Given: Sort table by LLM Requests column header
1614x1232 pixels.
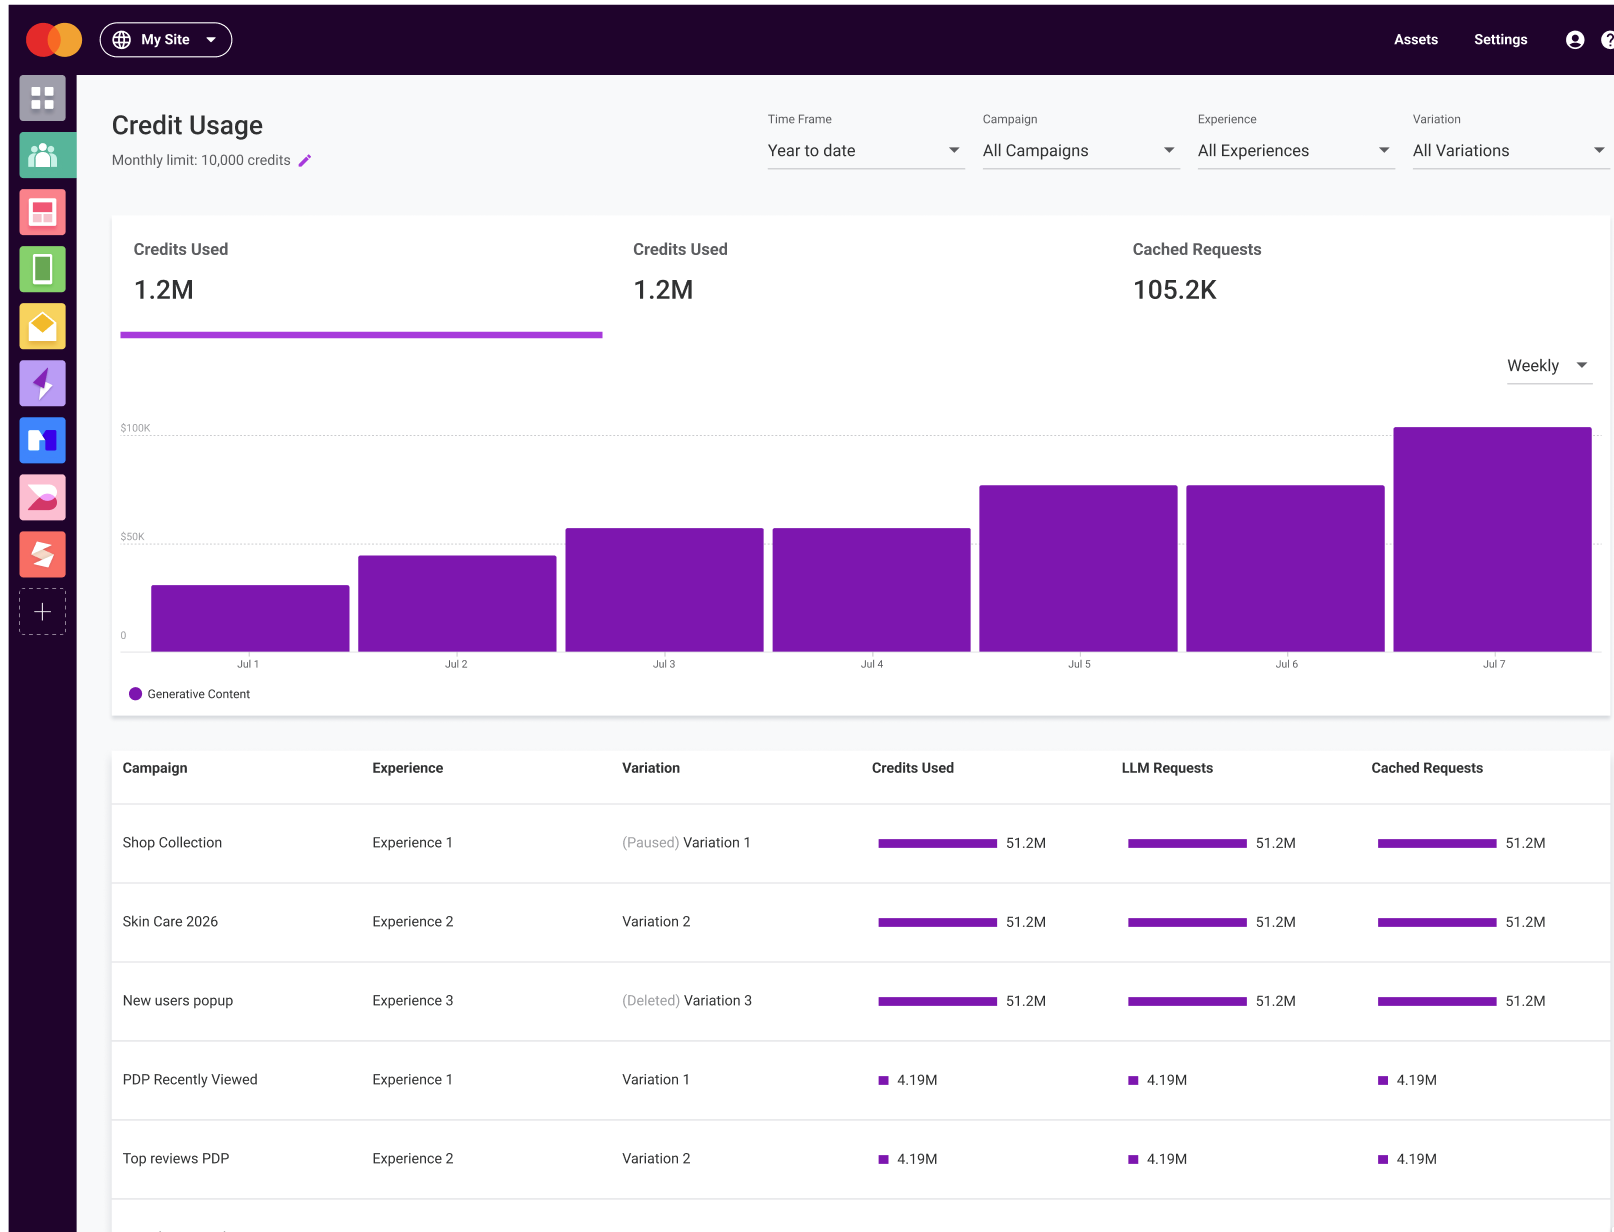Looking at the screenshot, I should (1167, 768).
